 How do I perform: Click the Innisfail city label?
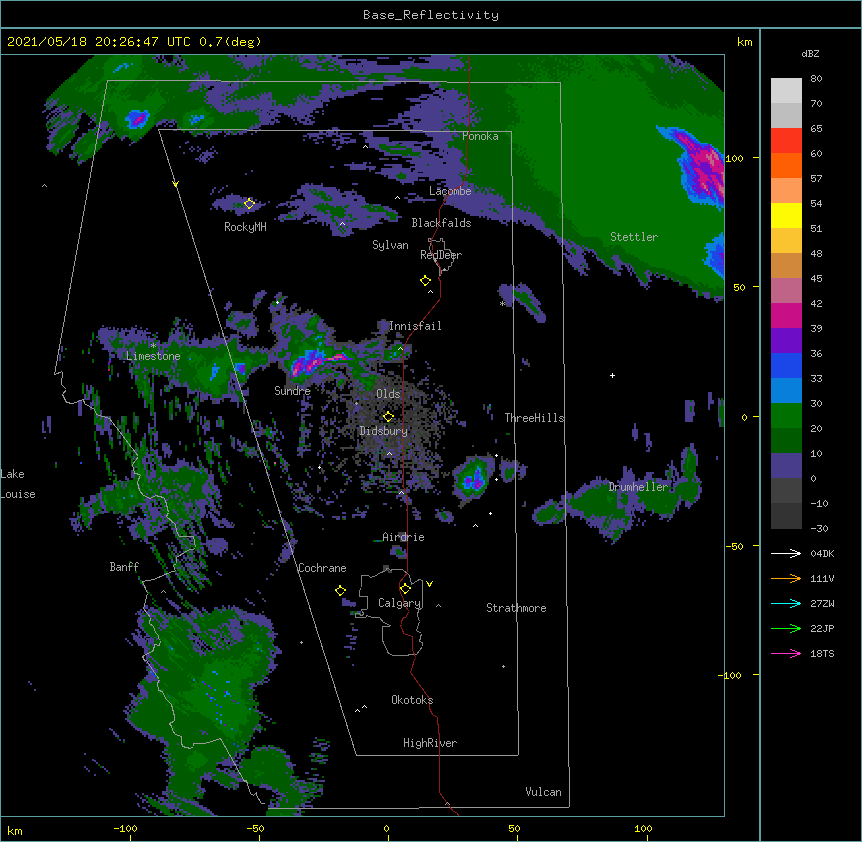415,326
